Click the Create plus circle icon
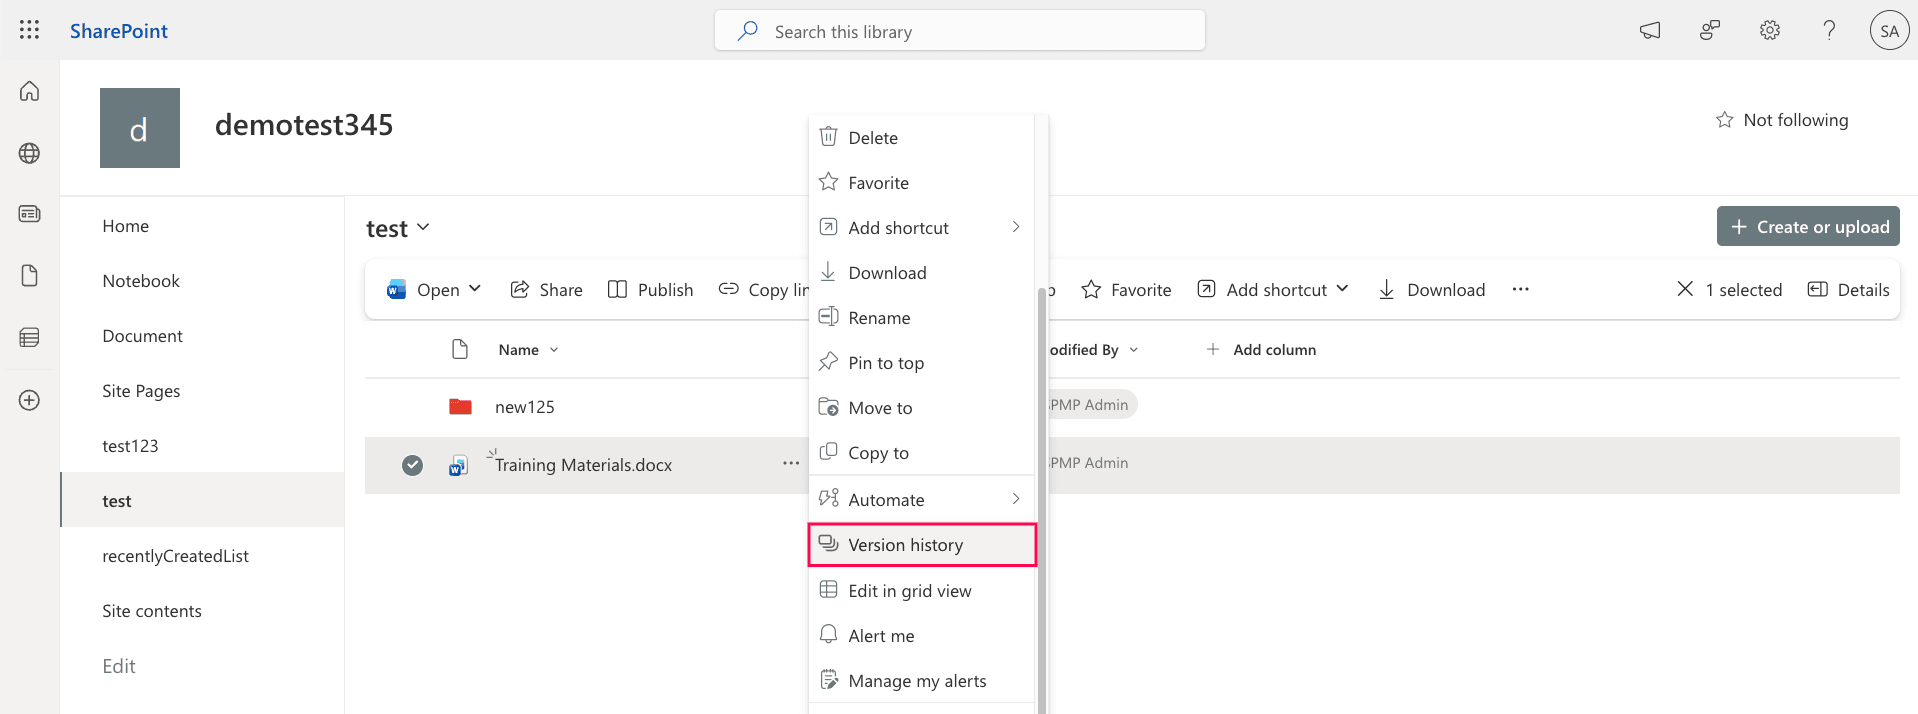Viewport: 1918px width, 714px height. point(29,400)
